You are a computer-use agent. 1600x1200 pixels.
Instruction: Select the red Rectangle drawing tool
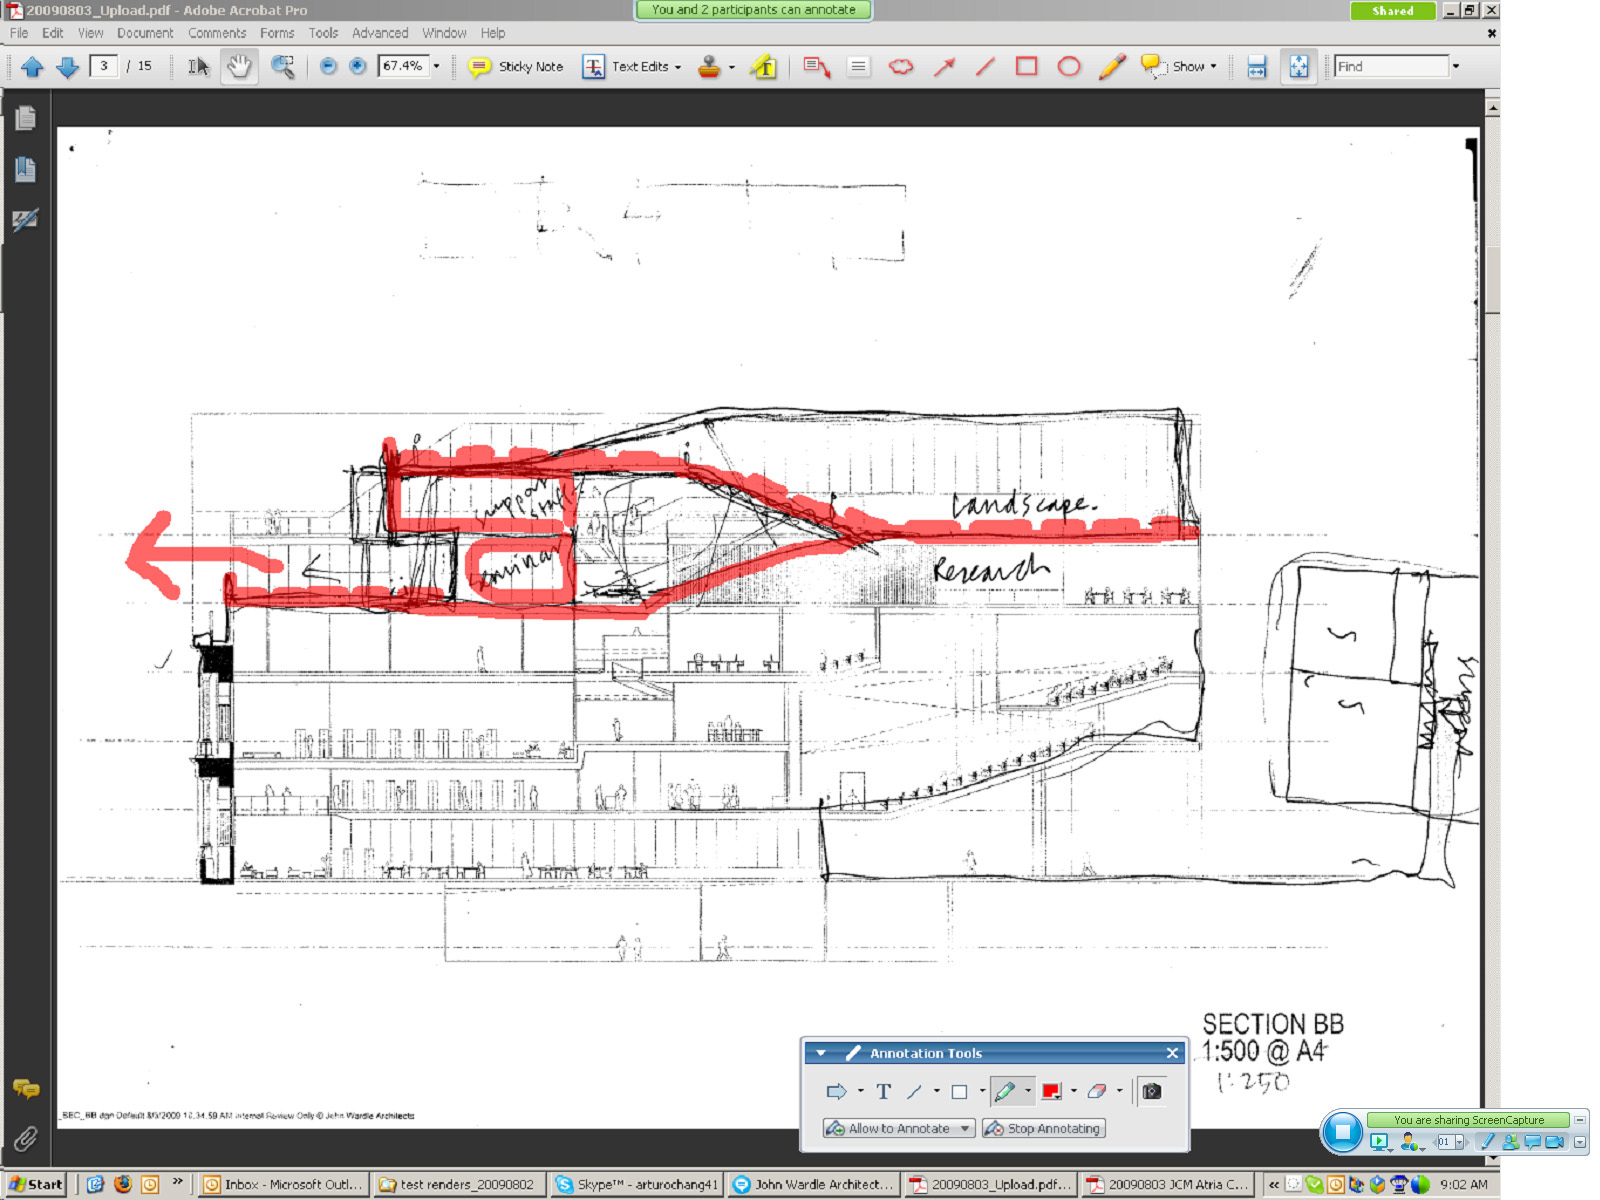[1026, 67]
